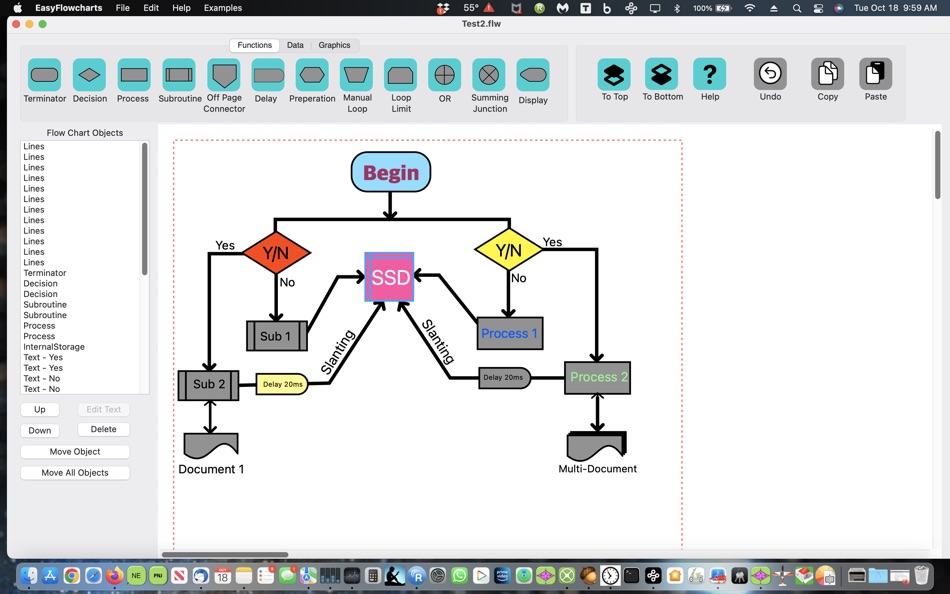Image resolution: width=950 pixels, height=594 pixels.
Task: Click the Undo toolbar icon
Action: coord(770,75)
